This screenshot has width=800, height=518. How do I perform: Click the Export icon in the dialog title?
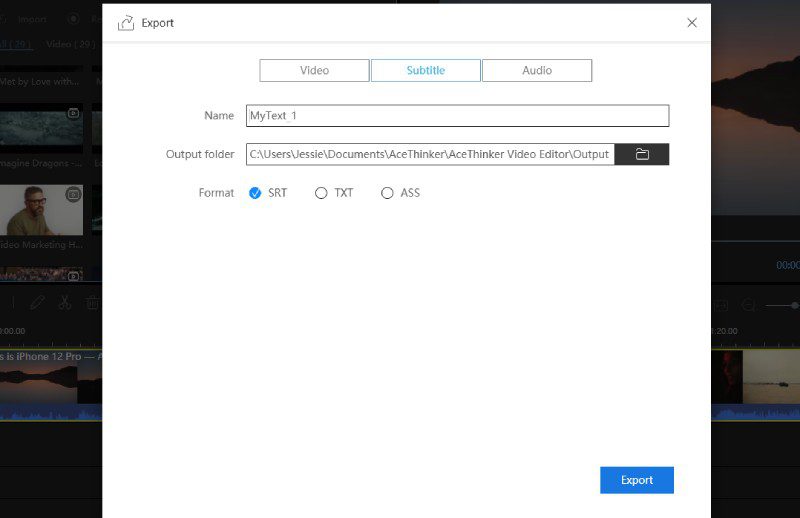click(126, 23)
